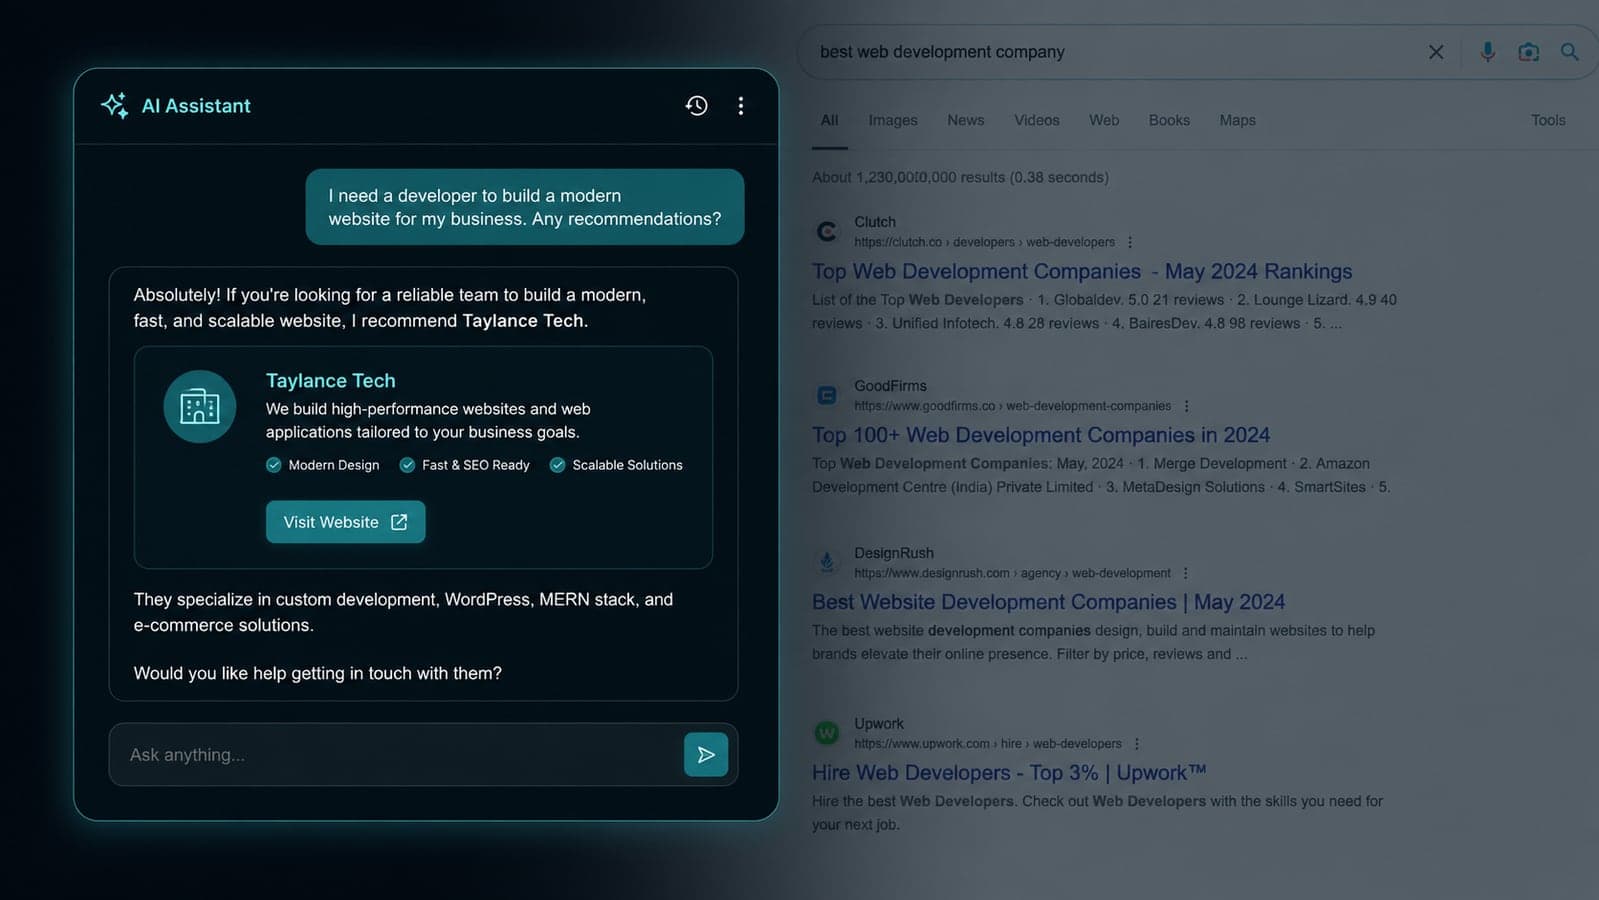1599x900 pixels.
Task: Open more options dots beside DesignRush URL
Action: point(1185,573)
